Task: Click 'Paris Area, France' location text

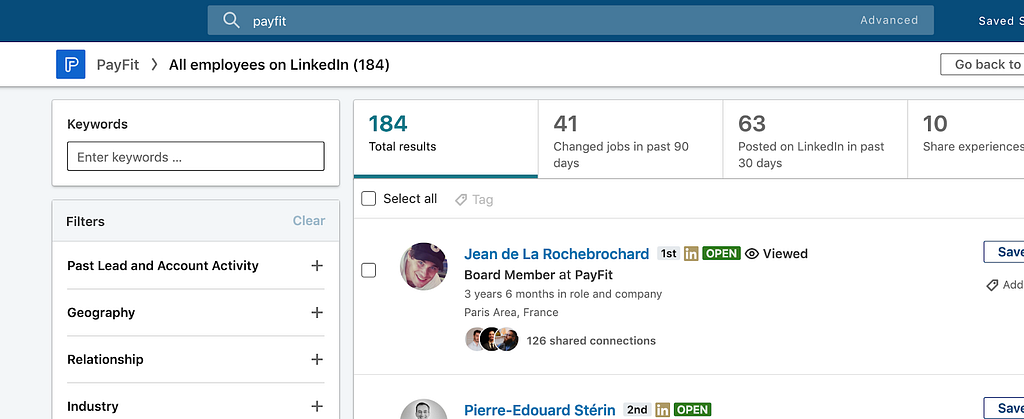Action: (511, 313)
